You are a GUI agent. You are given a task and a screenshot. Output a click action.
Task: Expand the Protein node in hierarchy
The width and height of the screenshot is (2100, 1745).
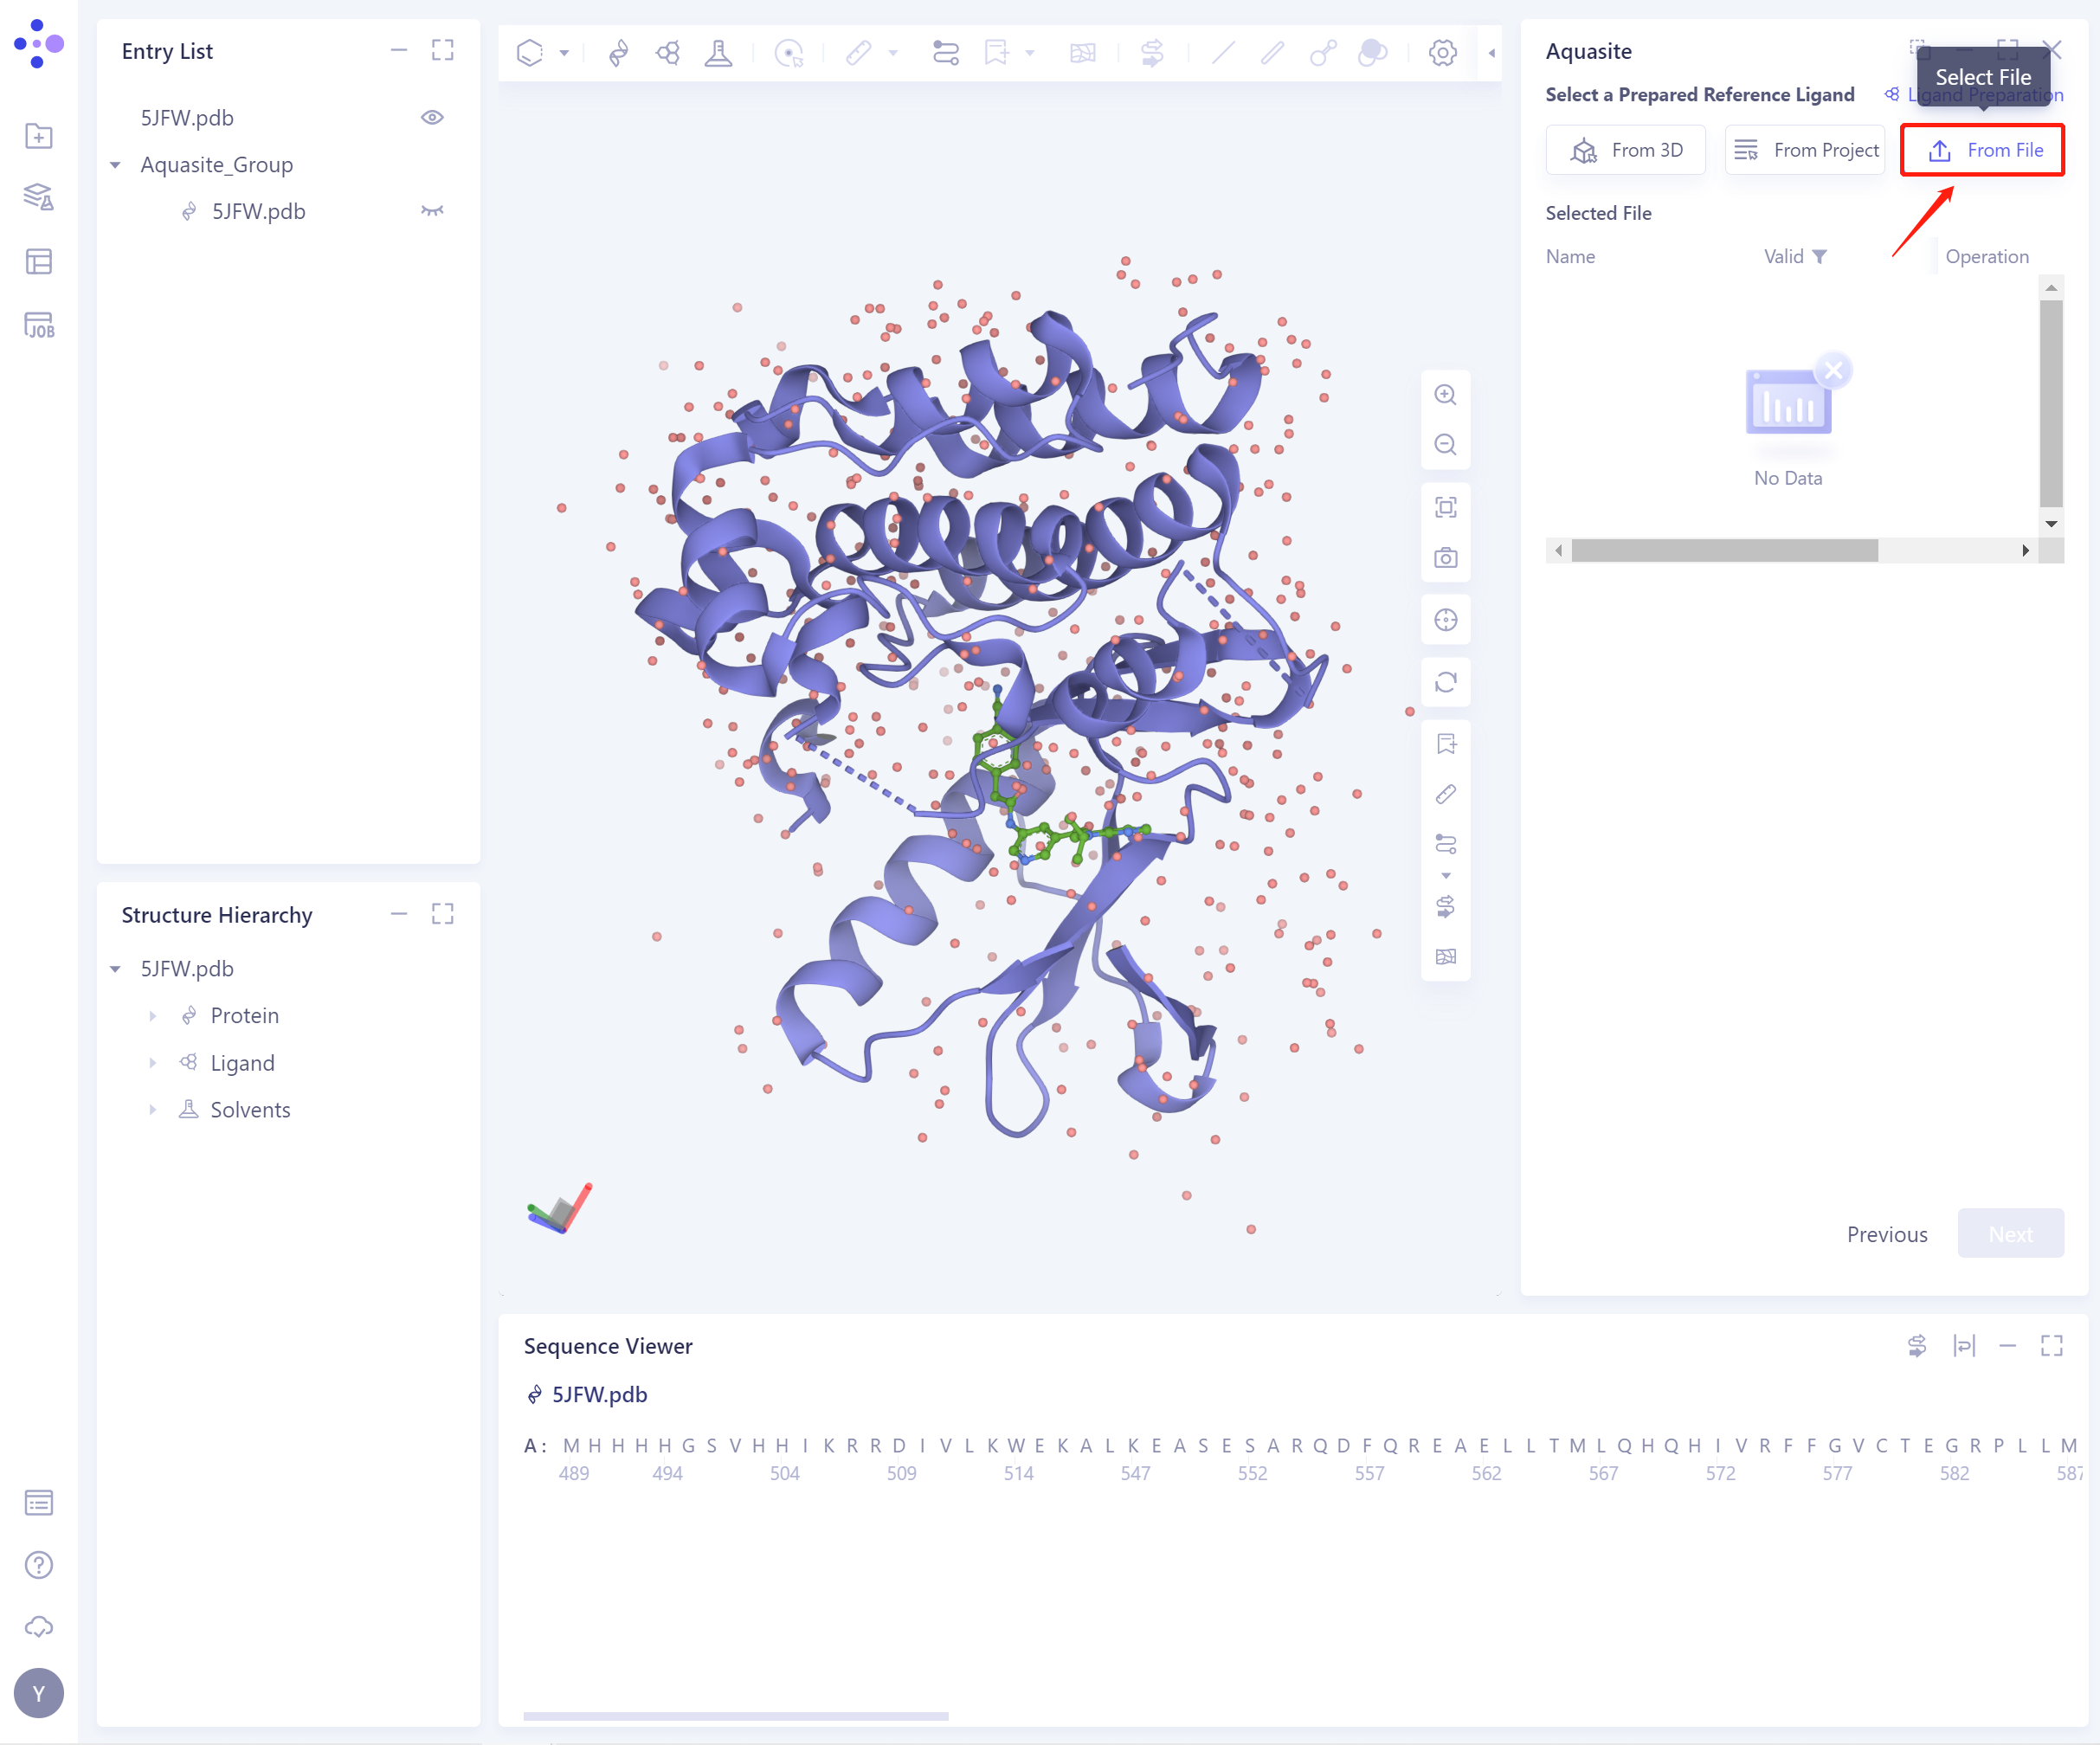click(152, 1016)
